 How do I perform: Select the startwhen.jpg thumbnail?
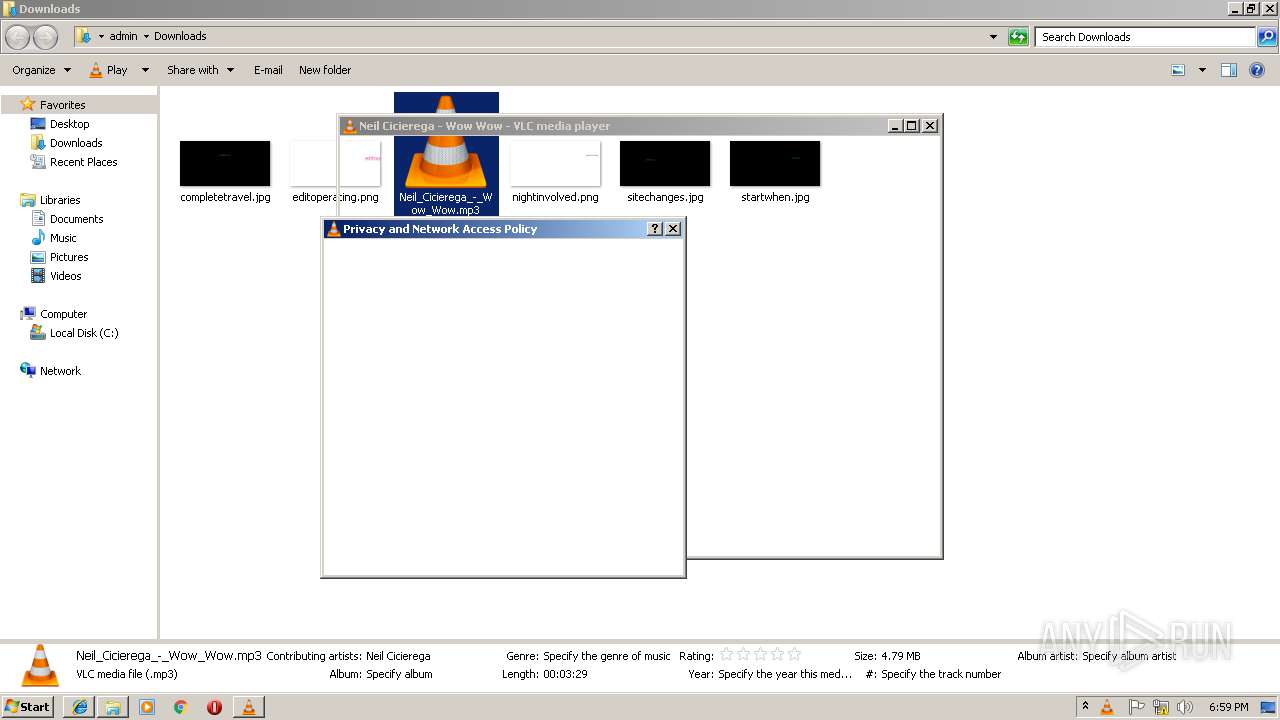775,163
